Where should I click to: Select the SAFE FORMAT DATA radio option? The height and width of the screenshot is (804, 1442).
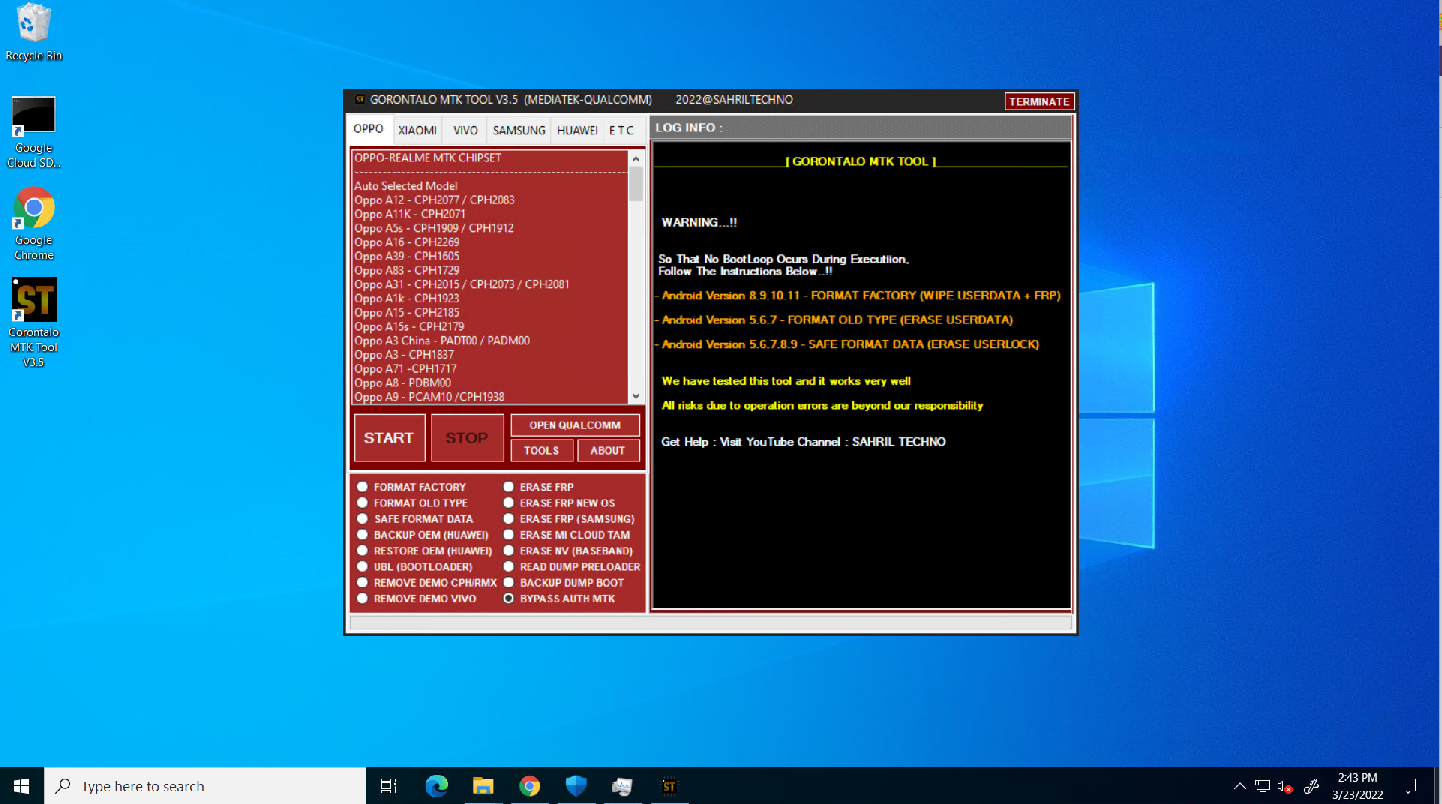click(x=415, y=519)
